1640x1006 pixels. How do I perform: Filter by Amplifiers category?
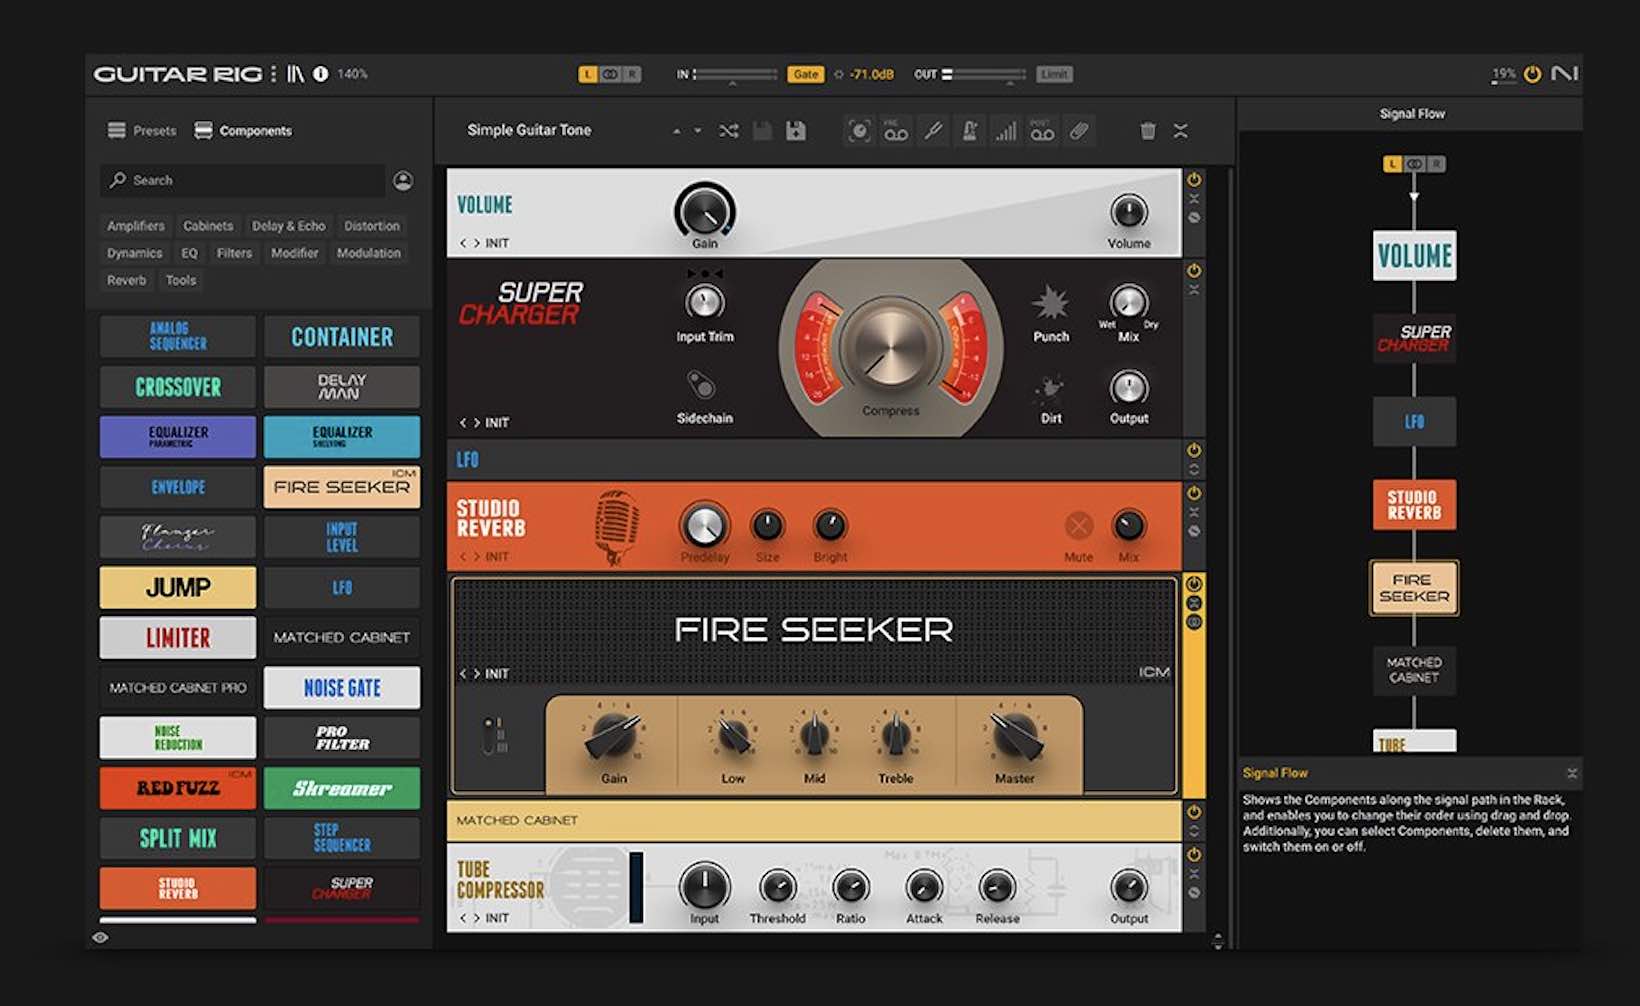[x=136, y=226]
